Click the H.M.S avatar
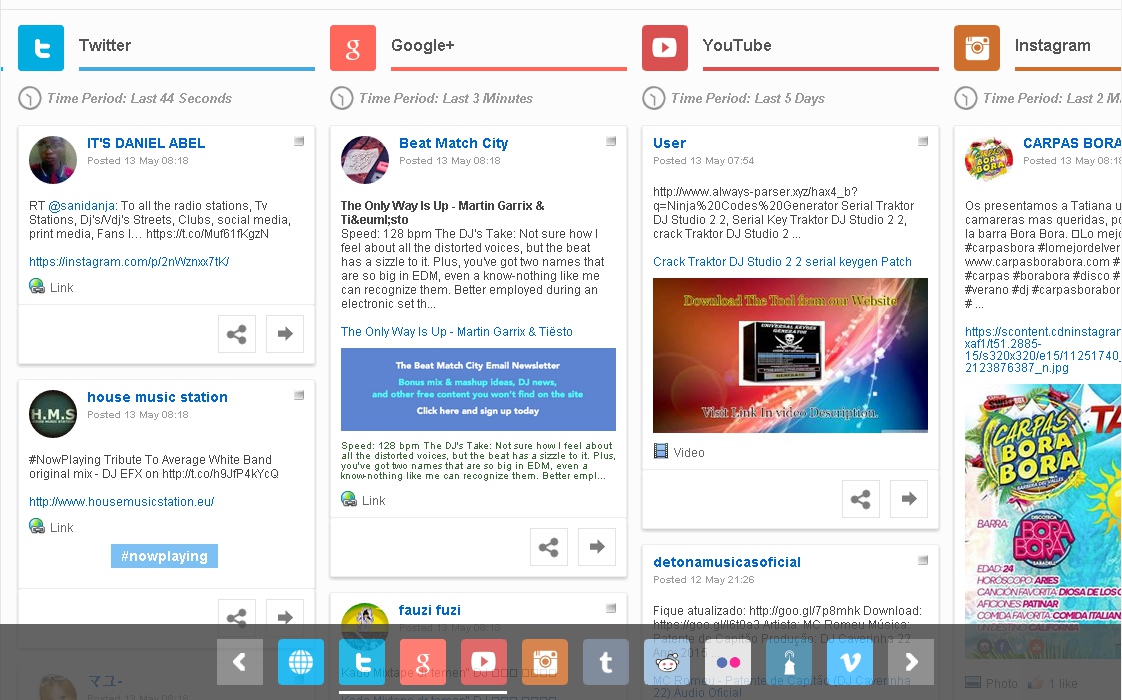This screenshot has height=700, width=1122. [53, 414]
